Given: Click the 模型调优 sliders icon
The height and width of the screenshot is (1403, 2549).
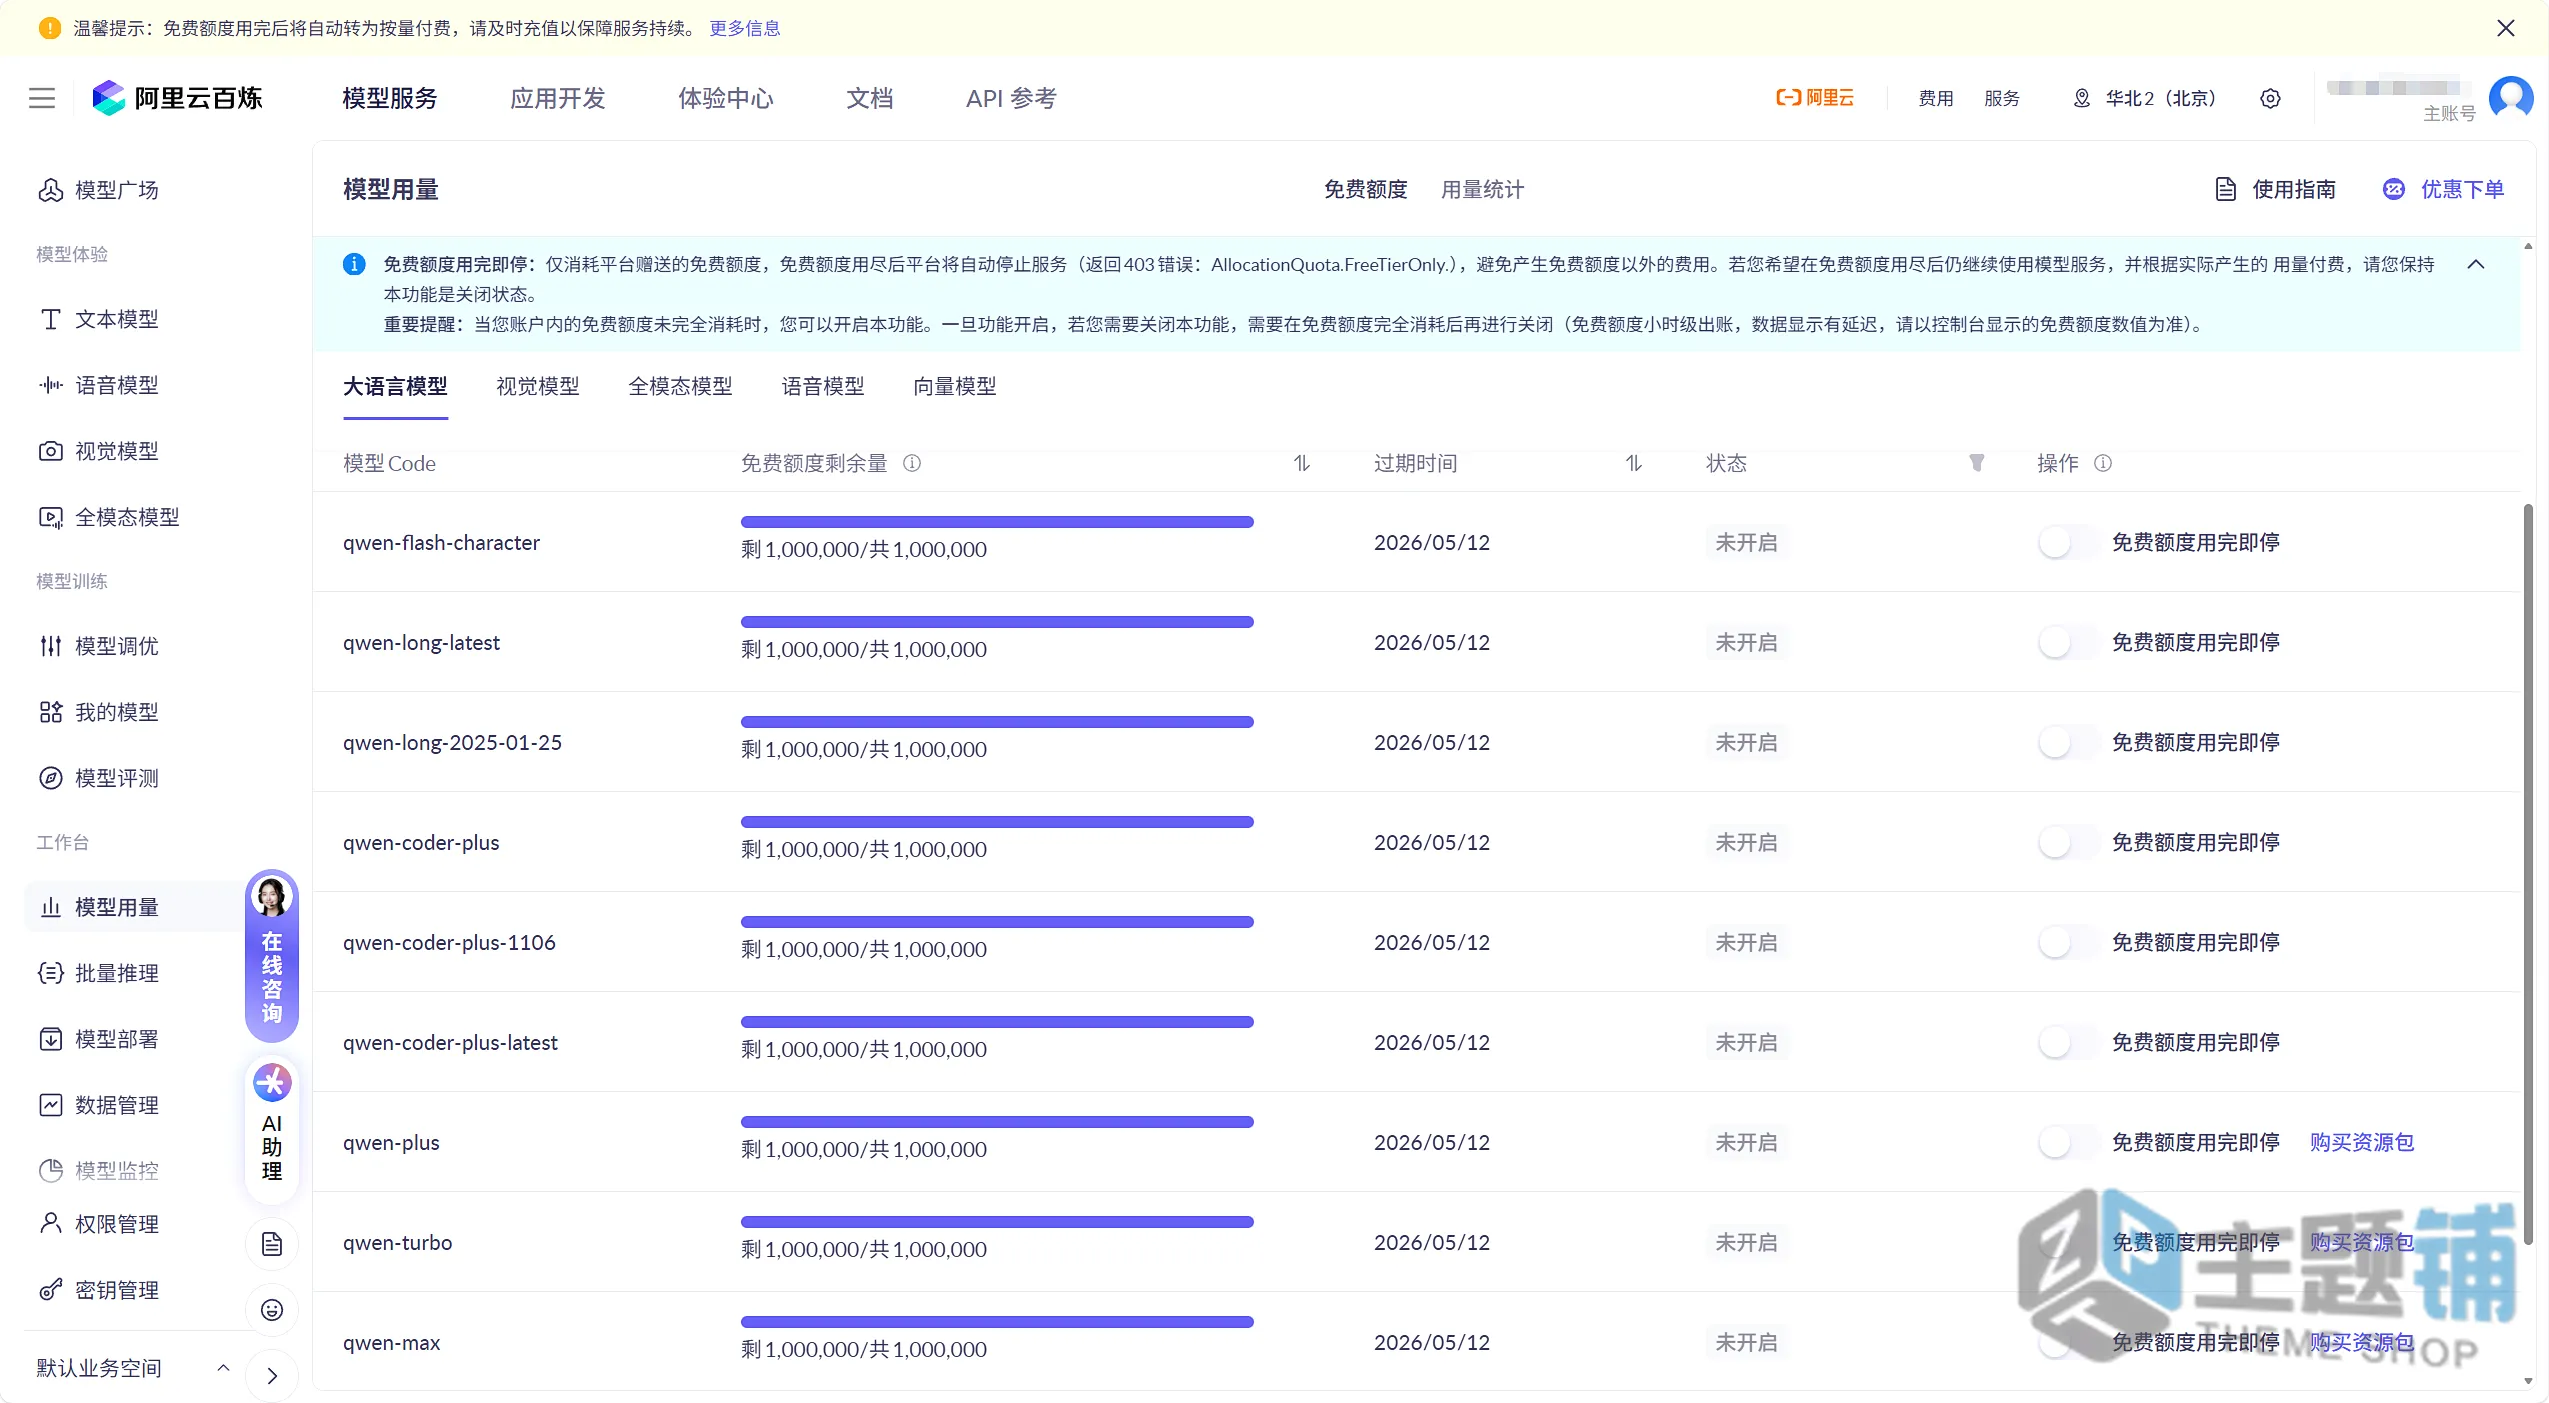Looking at the screenshot, I should pyautogui.click(x=50, y=646).
